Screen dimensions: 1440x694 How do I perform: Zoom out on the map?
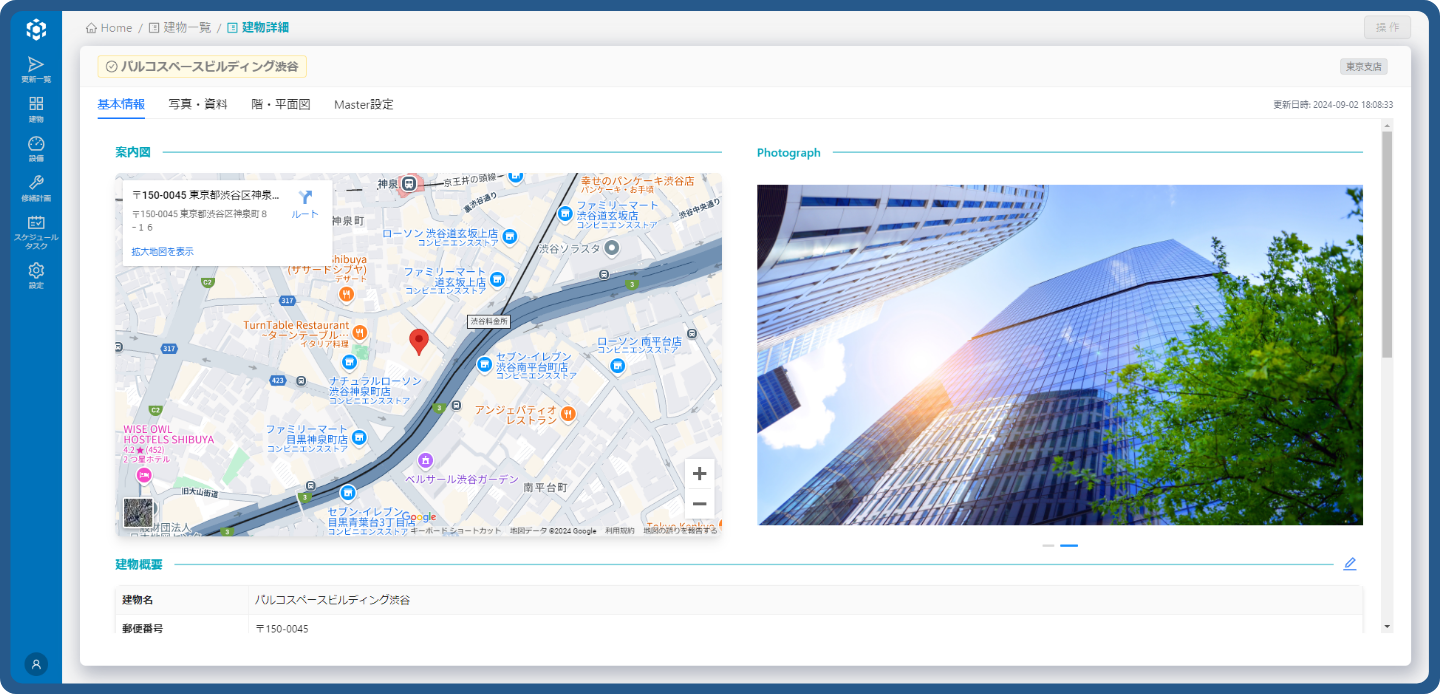click(699, 504)
